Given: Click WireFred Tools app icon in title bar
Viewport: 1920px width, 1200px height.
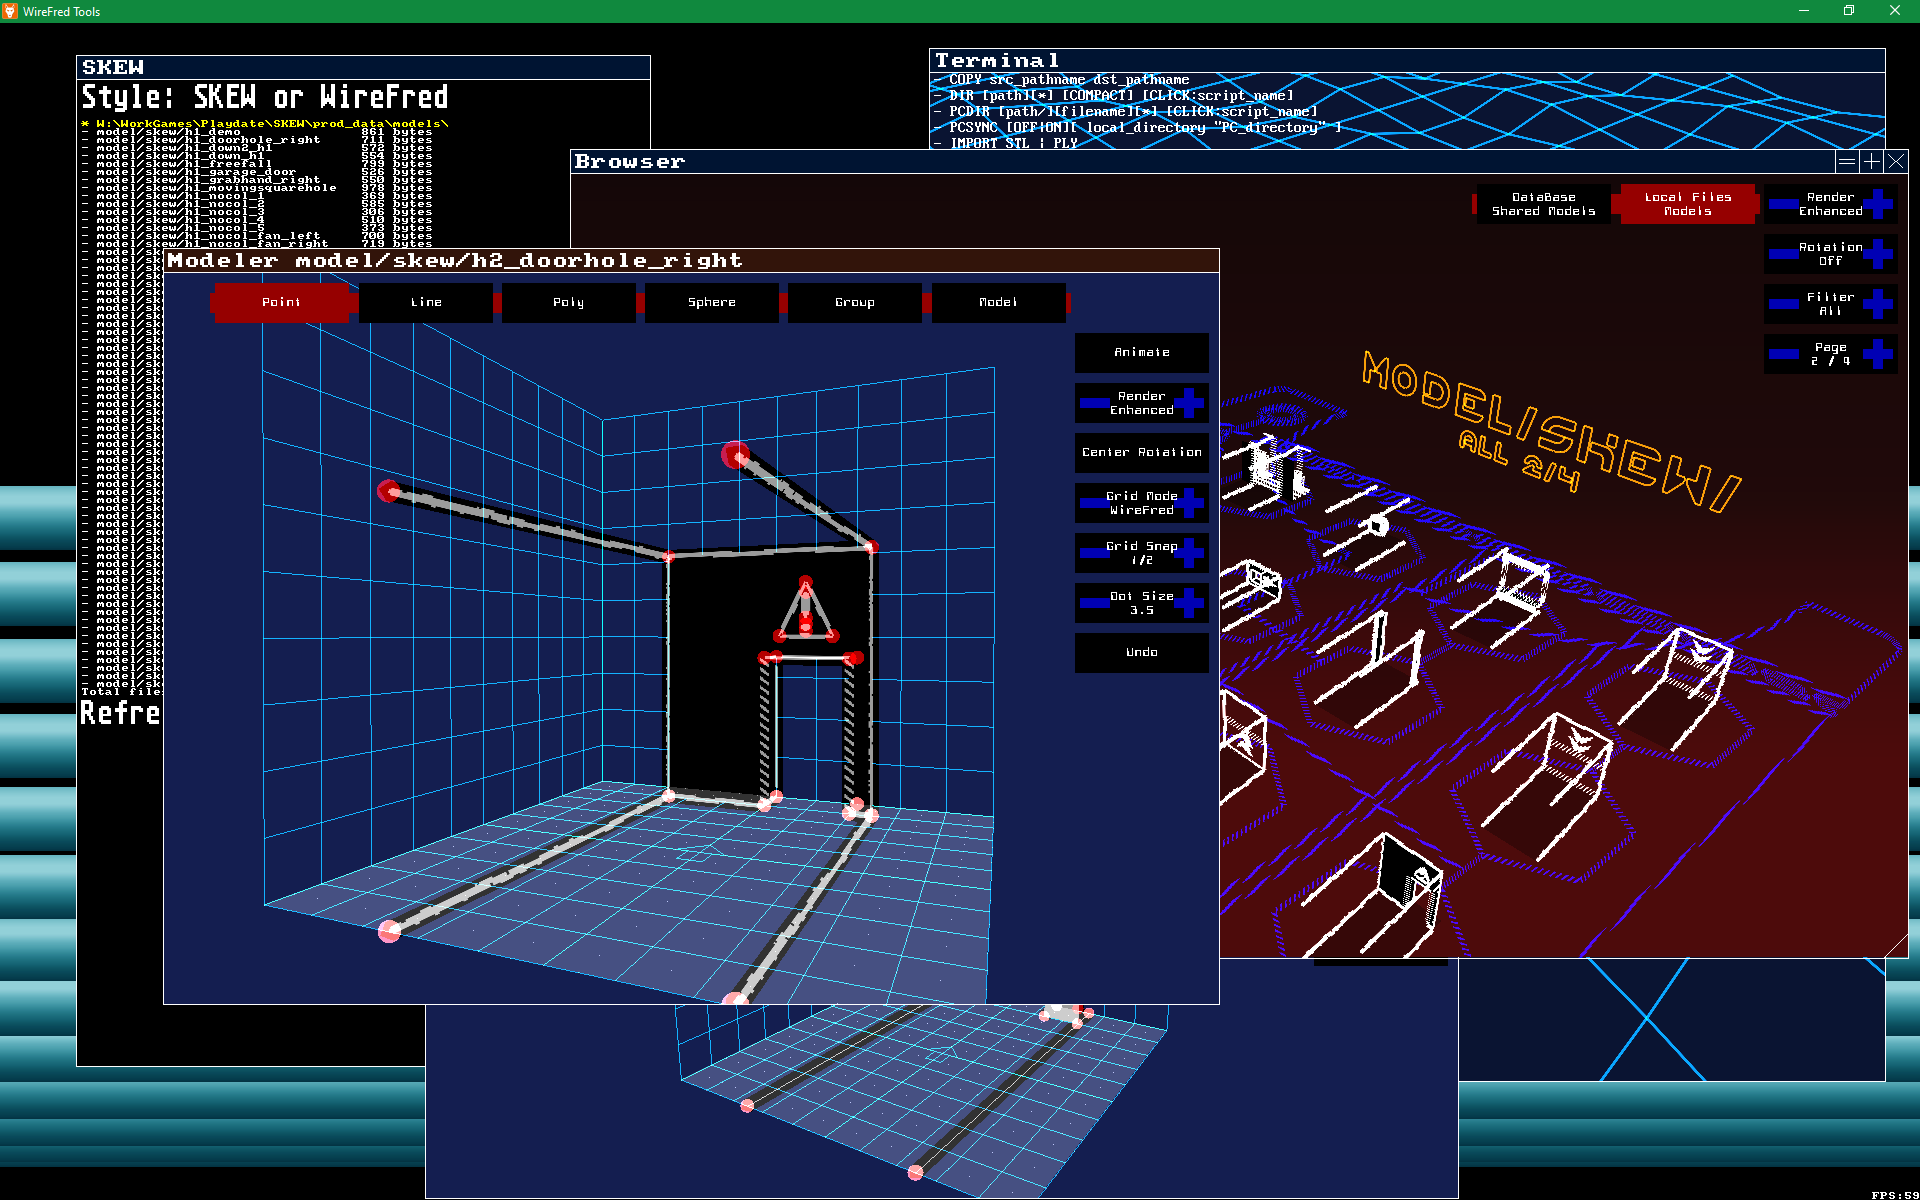Looking at the screenshot, I should pyautogui.click(x=10, y=11).
